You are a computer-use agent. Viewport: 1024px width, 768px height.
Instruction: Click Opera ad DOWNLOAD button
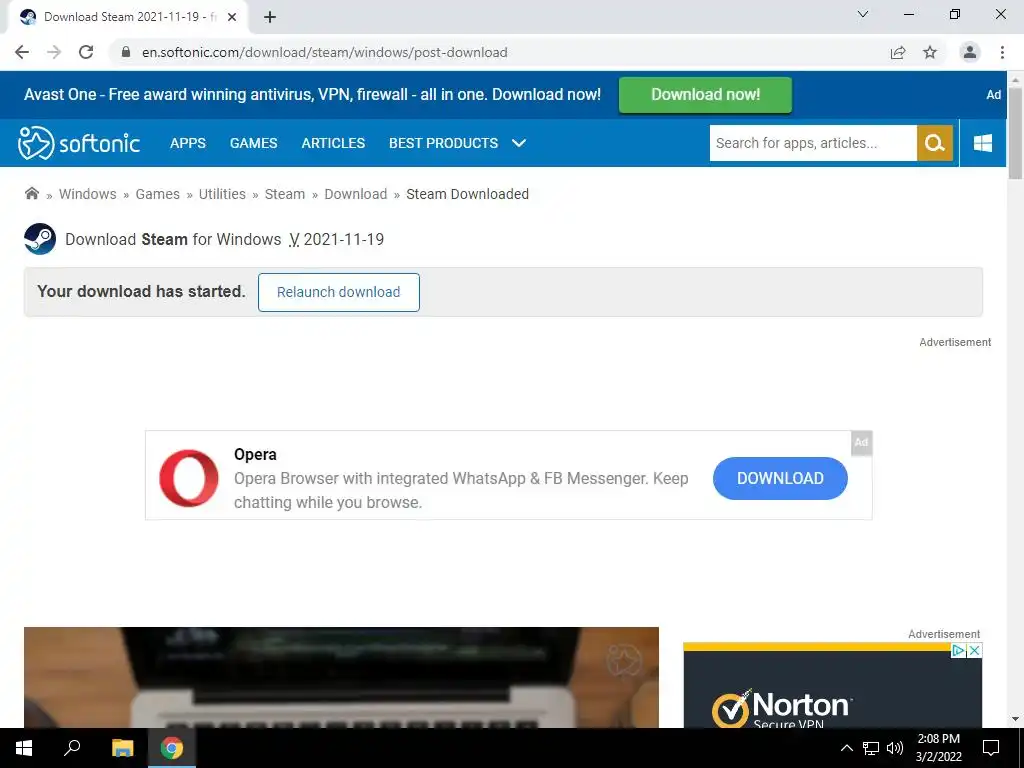tap(780, 478)
